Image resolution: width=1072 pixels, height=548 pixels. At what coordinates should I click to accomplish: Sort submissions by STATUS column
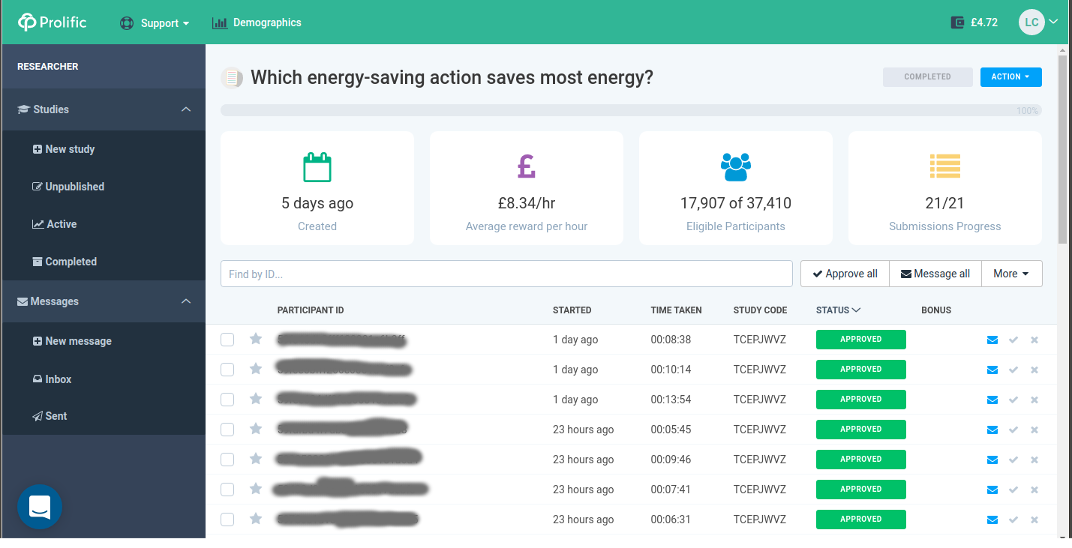838,310
